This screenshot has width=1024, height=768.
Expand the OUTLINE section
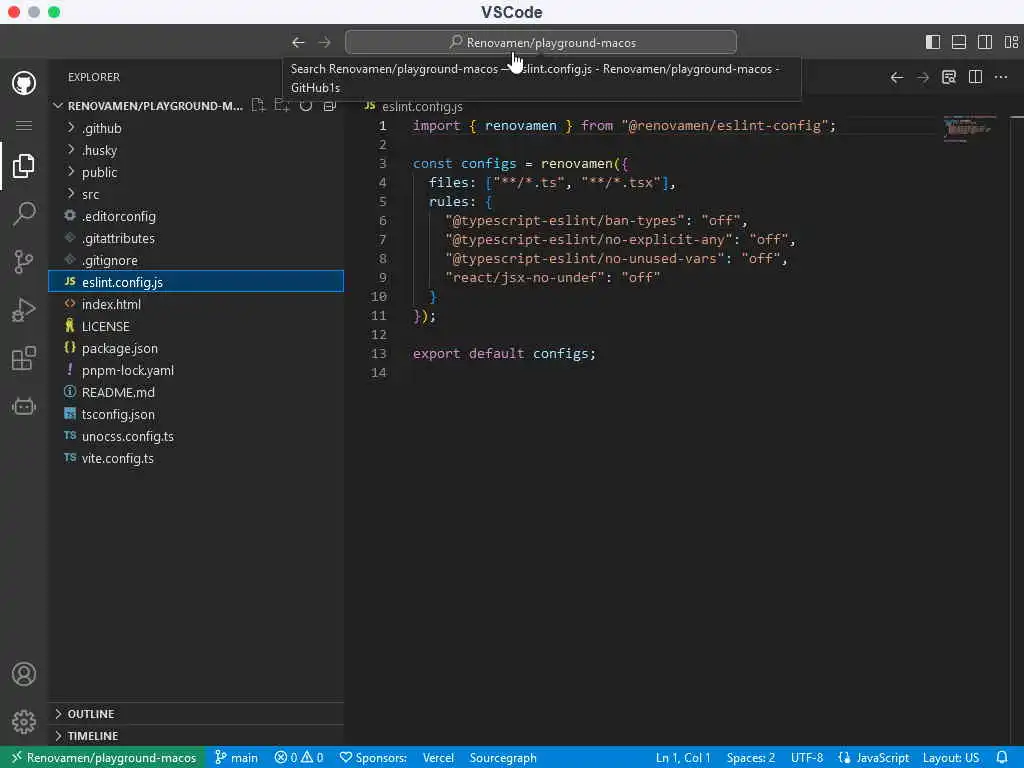click(196, 714)
